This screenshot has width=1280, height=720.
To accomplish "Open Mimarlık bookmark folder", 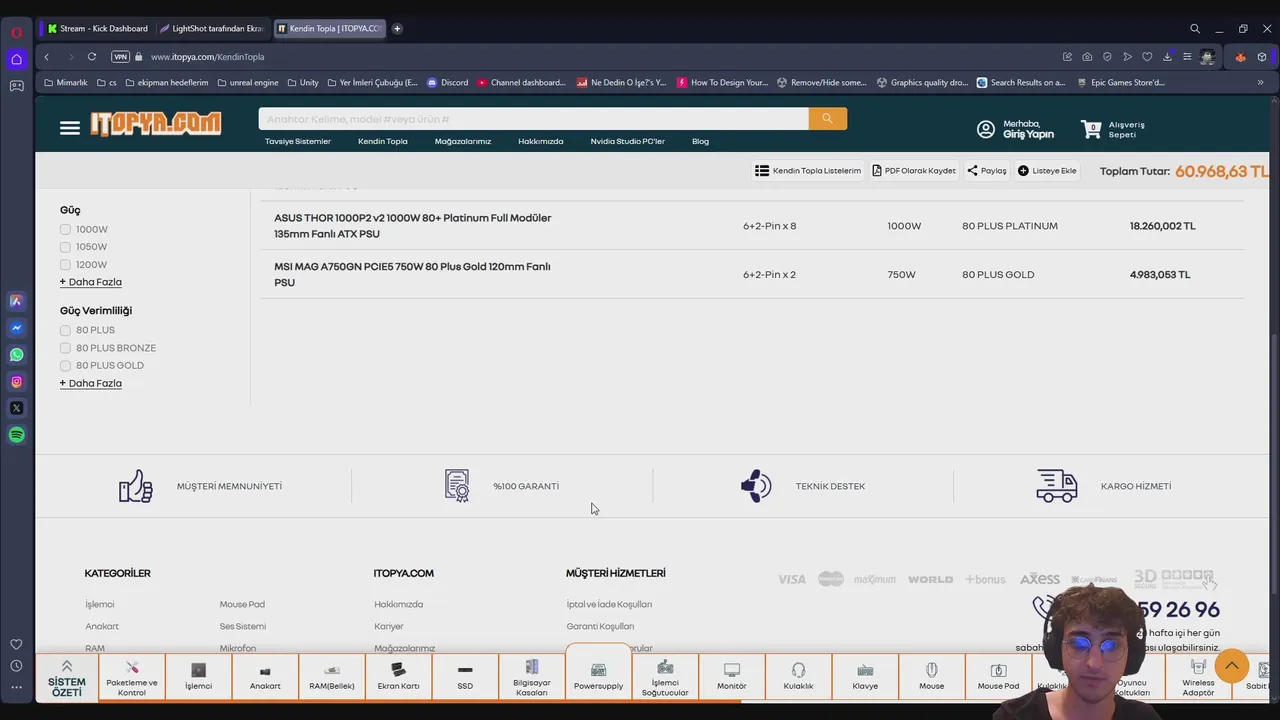I will pyautogui.click(x=65, y=83).
